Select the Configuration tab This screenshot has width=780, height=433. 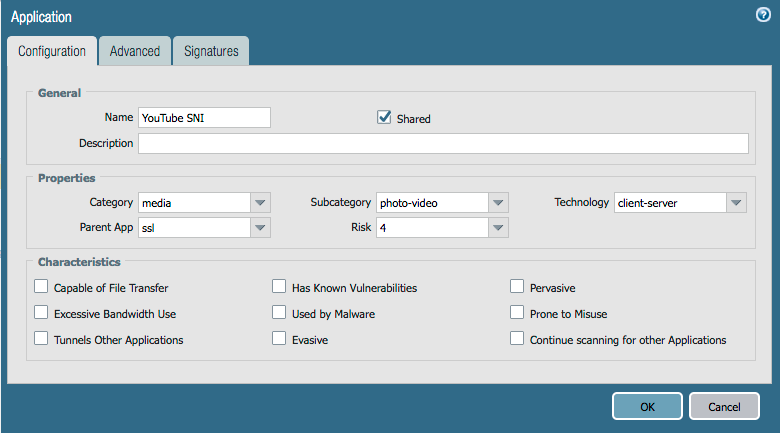tap(52, 51)
